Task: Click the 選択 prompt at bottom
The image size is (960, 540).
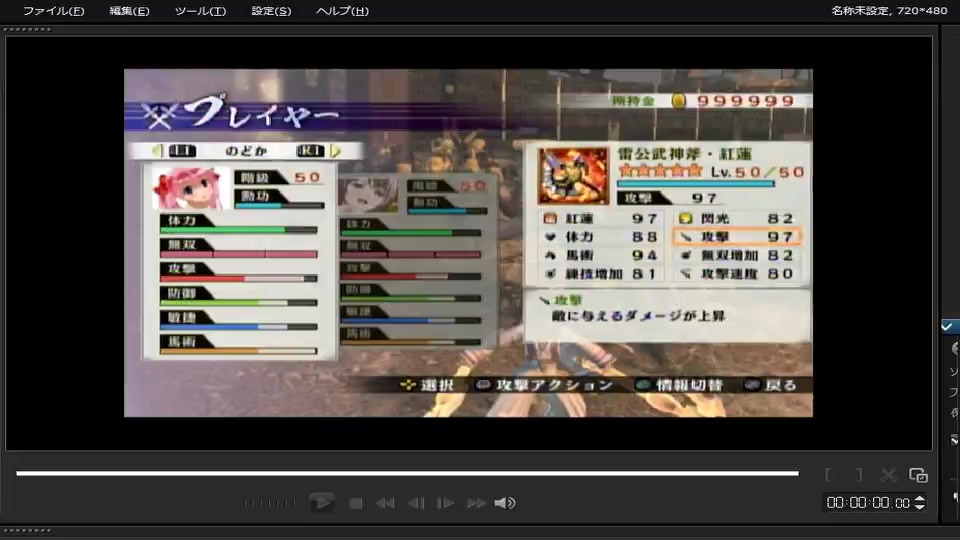Action: pos(427,385)
